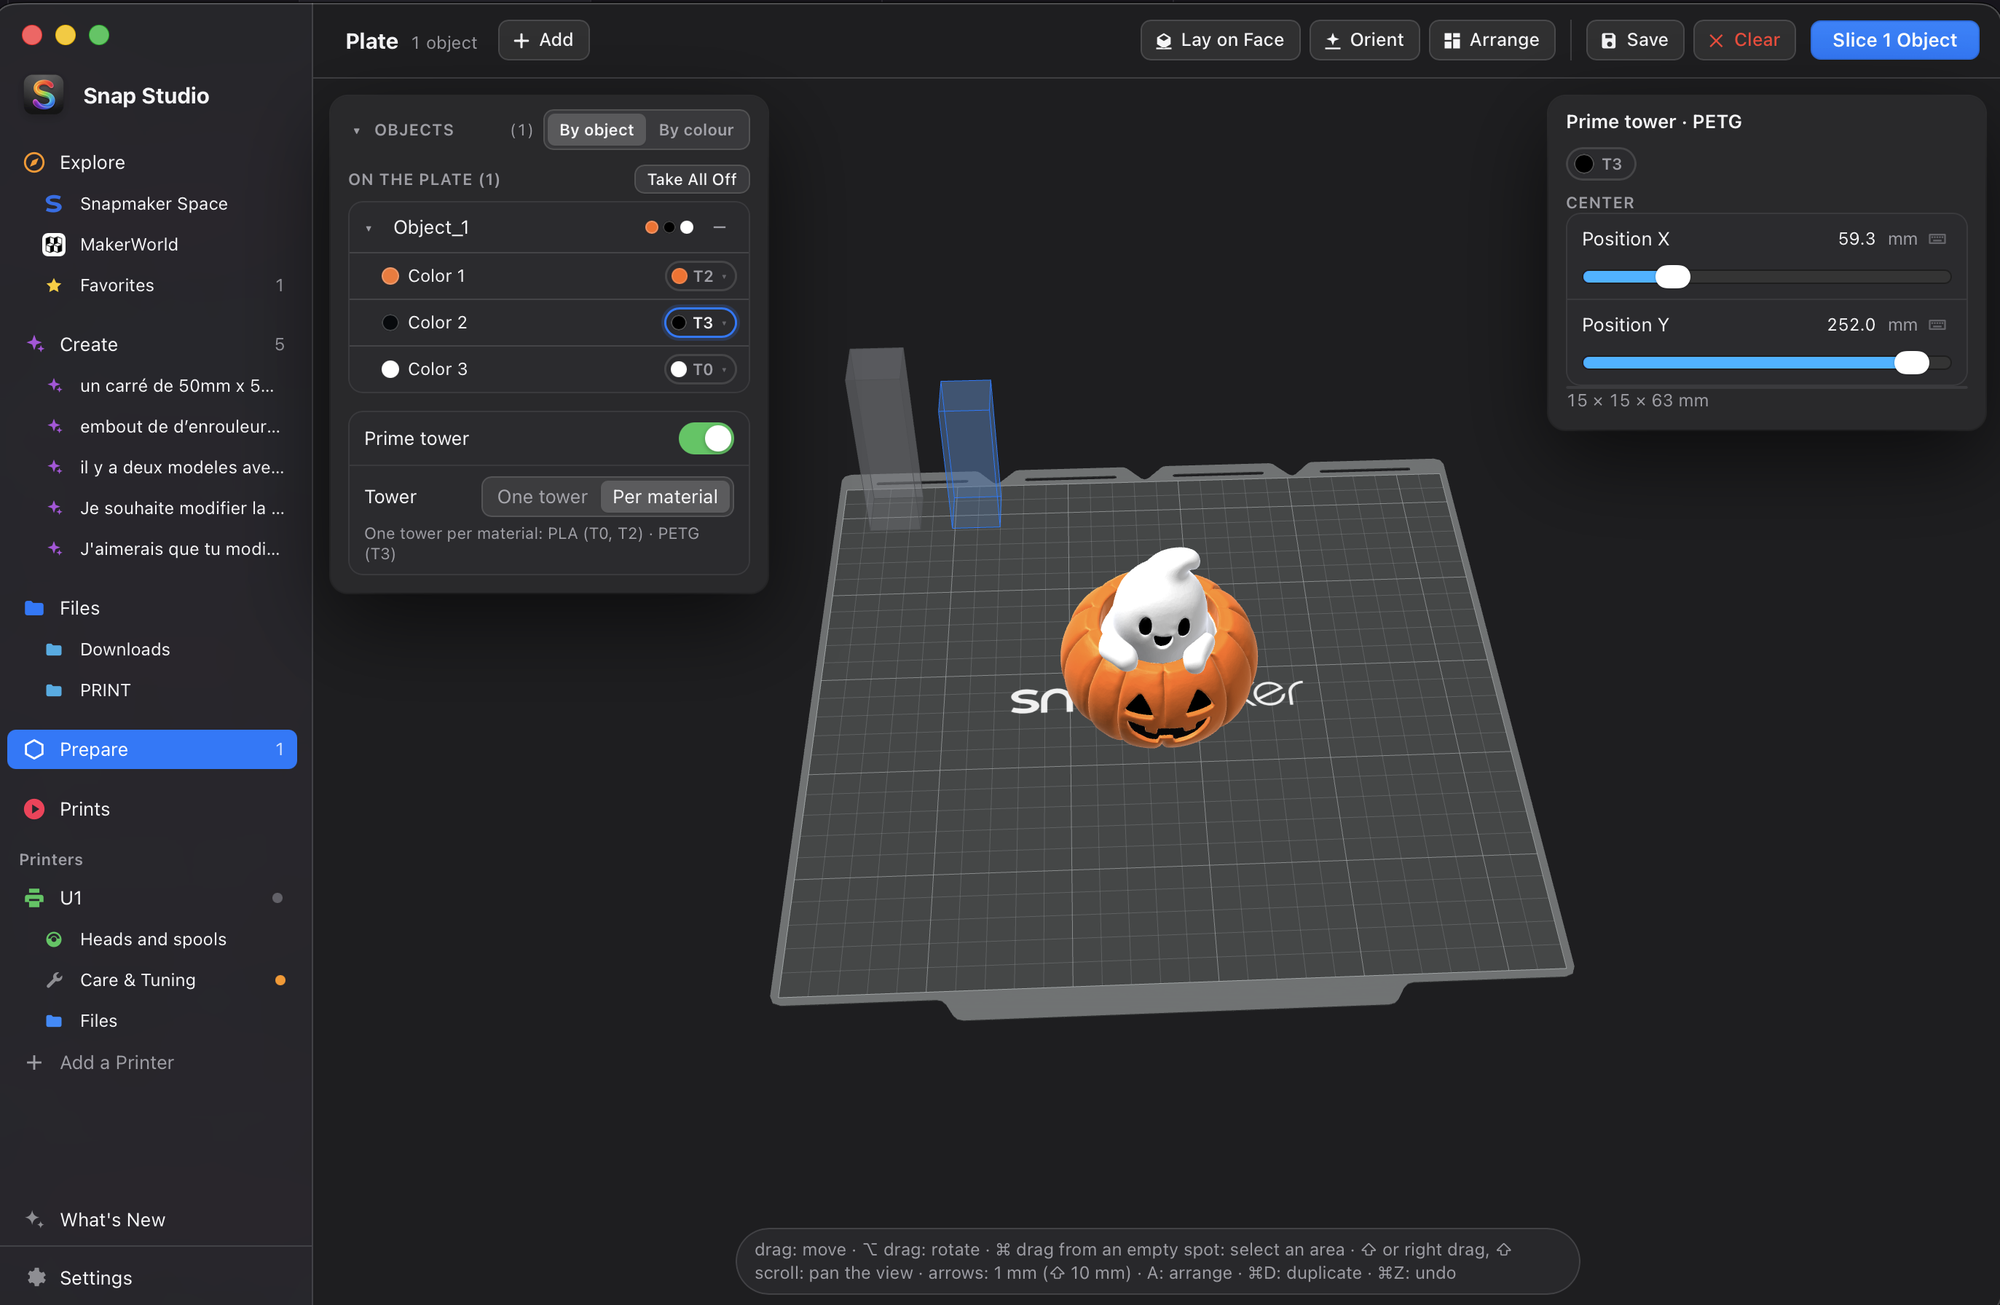This screenshot has width=2000, height=1305.
Task: Click Add a Printer
Action: (x=100, y=1062)
